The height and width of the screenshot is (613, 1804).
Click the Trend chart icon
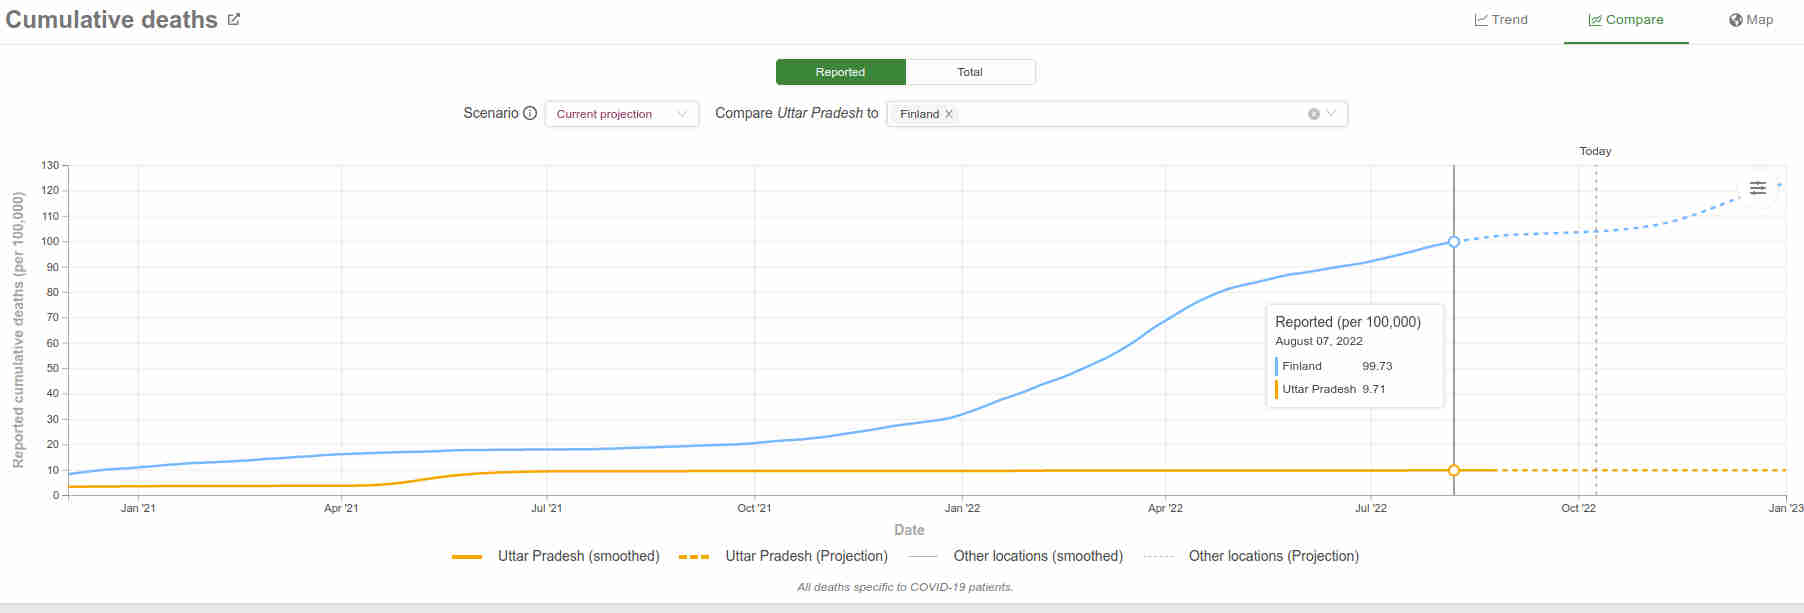1481,20
